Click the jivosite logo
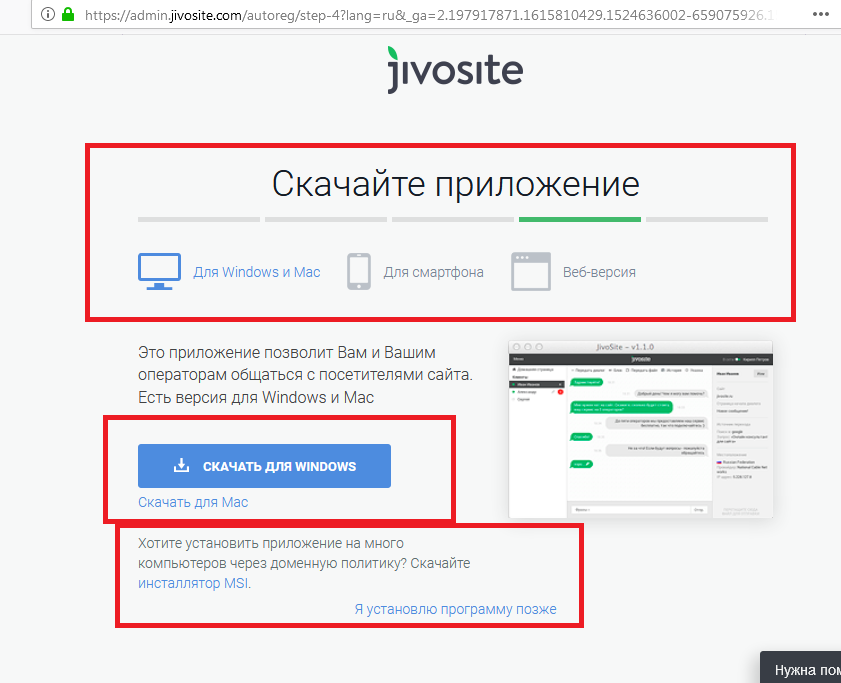 tap(455, 70)
